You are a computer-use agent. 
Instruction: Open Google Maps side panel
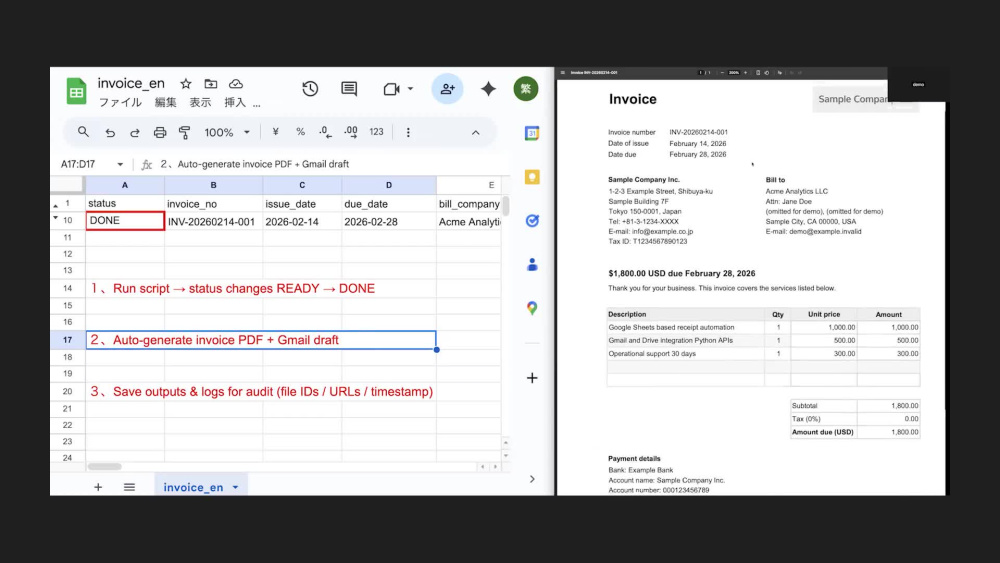pos(532,308)
